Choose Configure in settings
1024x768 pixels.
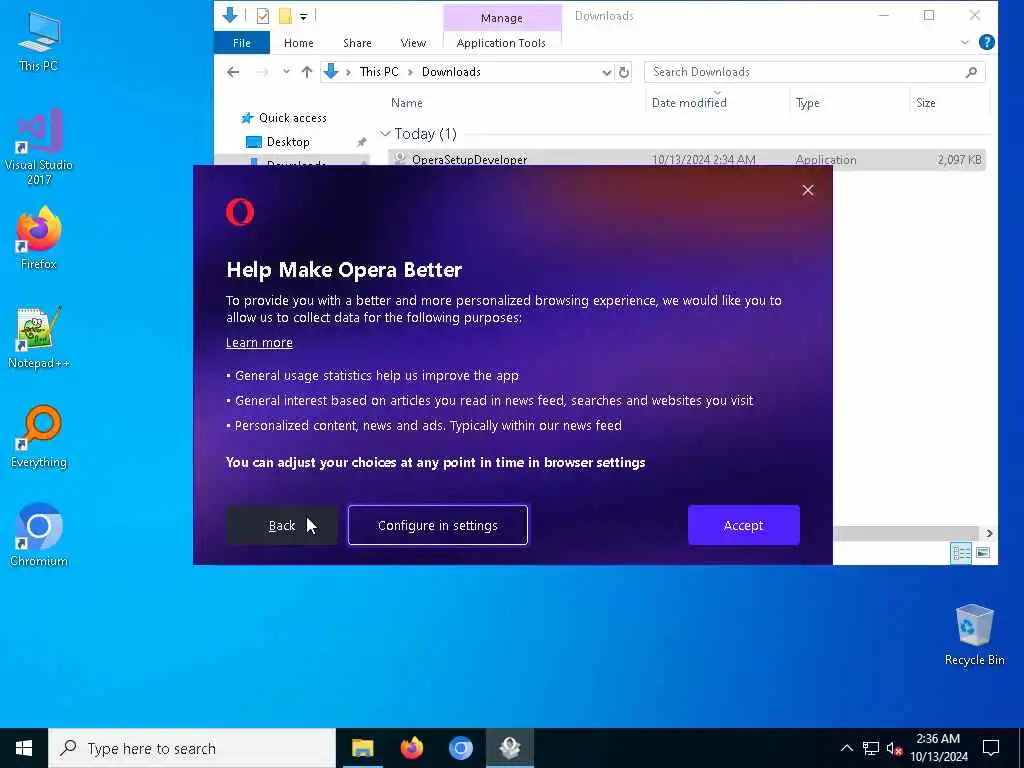point(438,525)
